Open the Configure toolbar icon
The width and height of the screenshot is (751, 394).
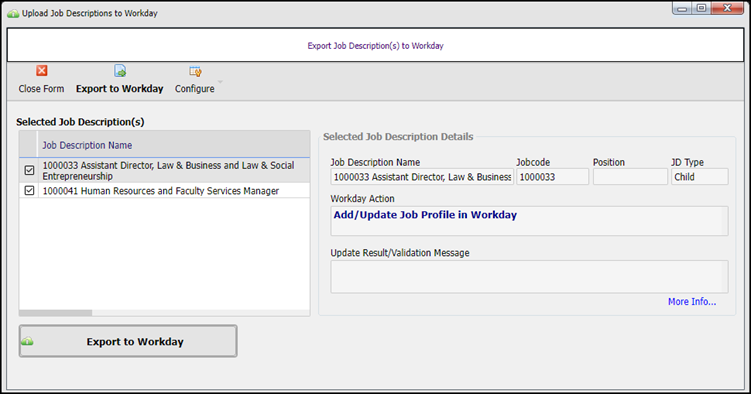[x=195, y=71]
